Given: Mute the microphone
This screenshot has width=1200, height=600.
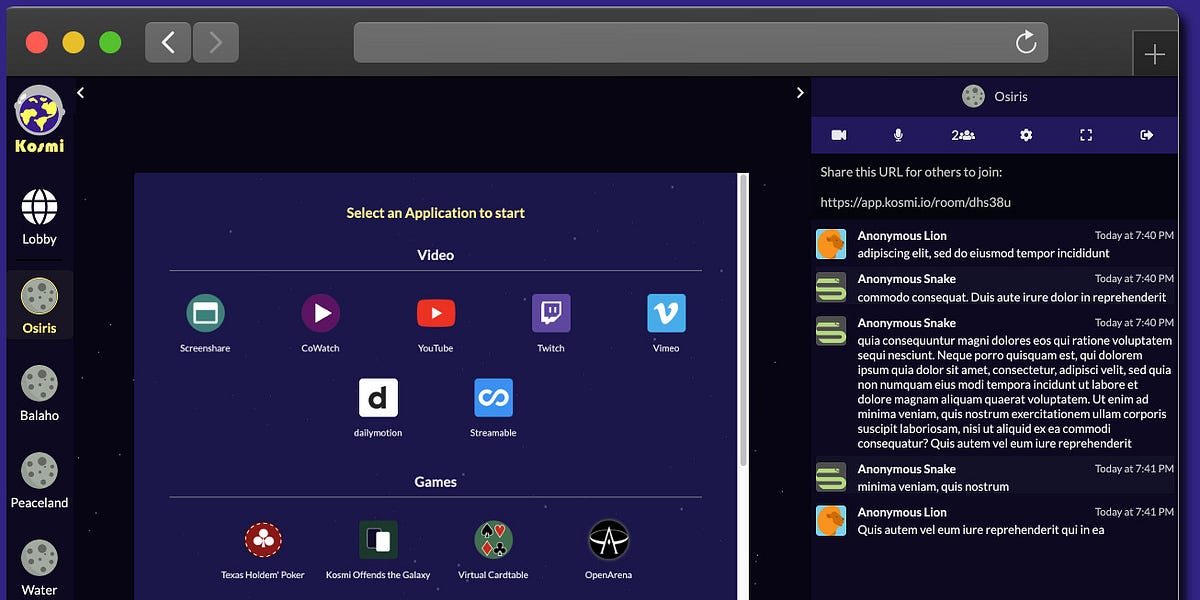Looking at the screenshot, I should pyautogui.click(x=898, y=134).
